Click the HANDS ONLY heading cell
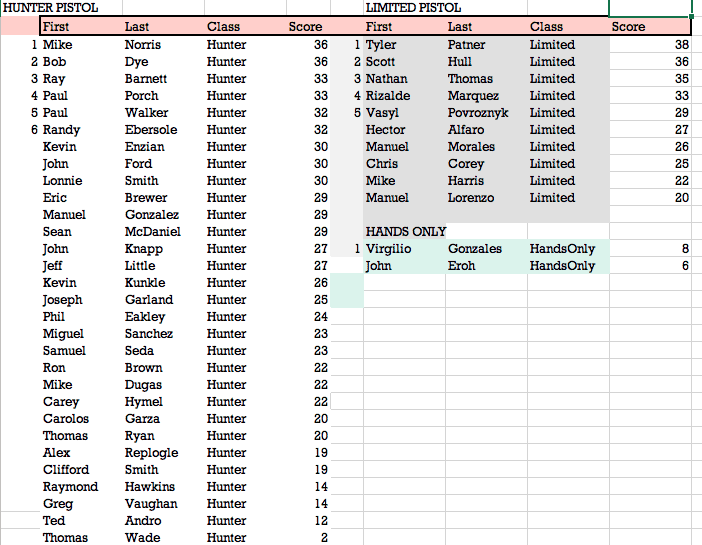This screenshot has width=702, height=545. tap(404, 232)
